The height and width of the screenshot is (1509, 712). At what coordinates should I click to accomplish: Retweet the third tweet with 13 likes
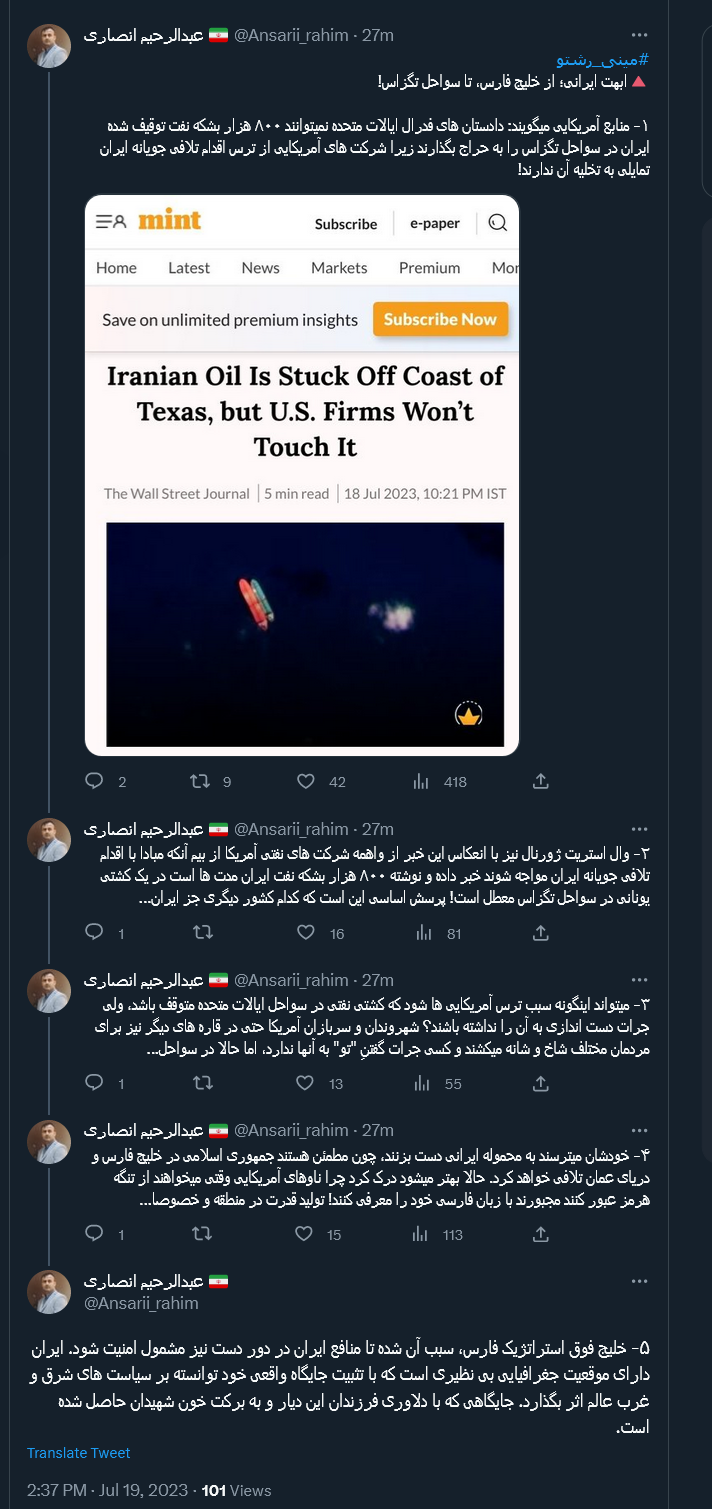tap(201, 1083)
